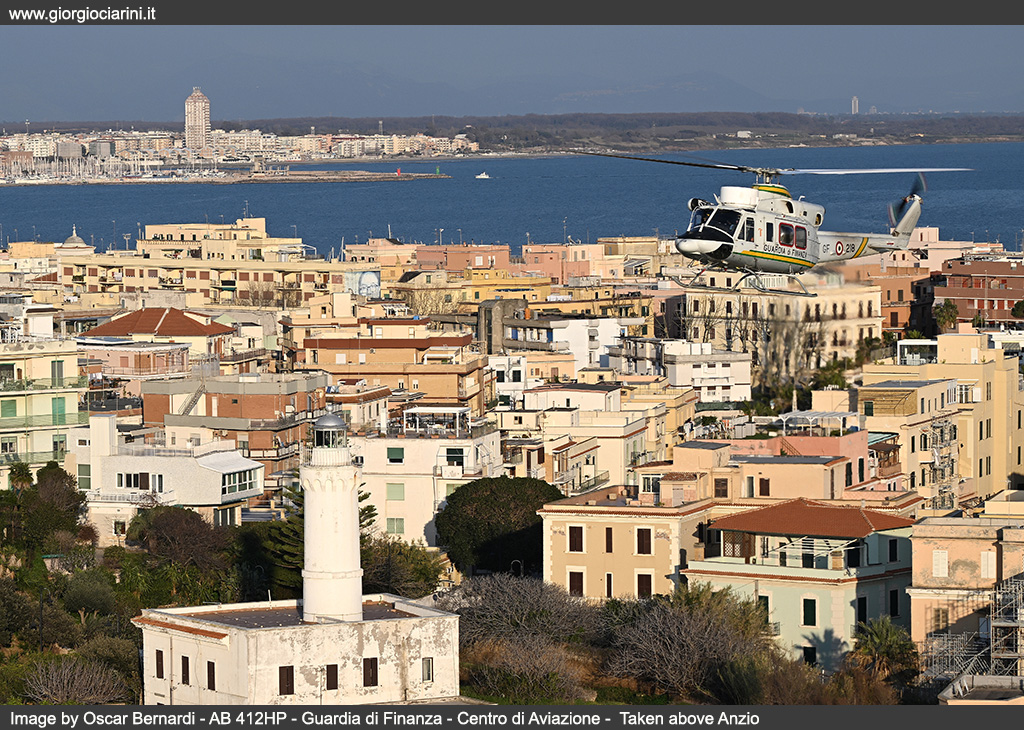Click the 'GF 218' marking on helicopter tail
The height and width of the screenshot is (730, 1024).
point(839,248)
